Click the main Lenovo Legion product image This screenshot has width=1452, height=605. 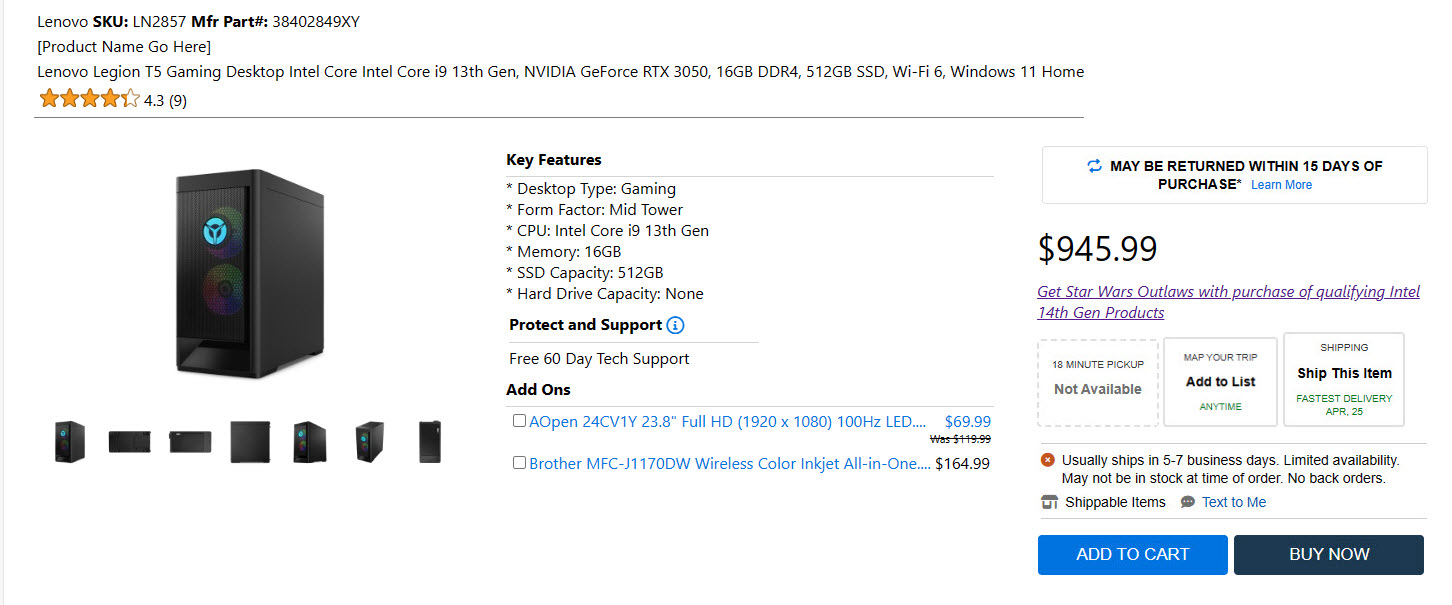249,273
